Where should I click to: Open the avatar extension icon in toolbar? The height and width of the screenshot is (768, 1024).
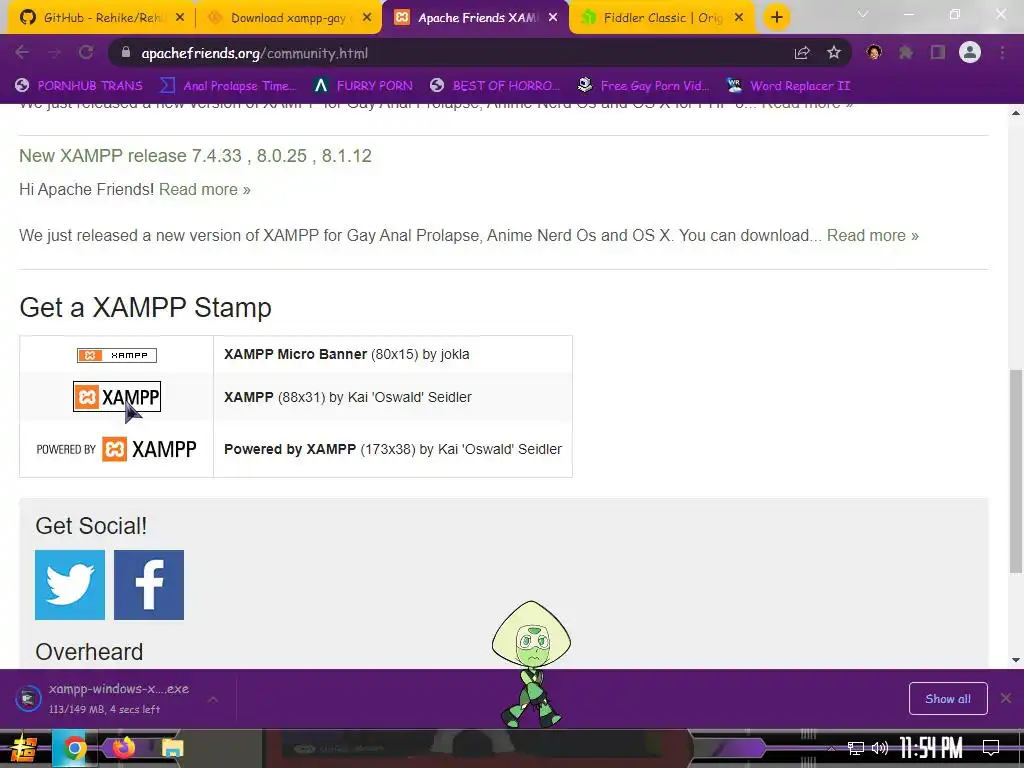874,53
